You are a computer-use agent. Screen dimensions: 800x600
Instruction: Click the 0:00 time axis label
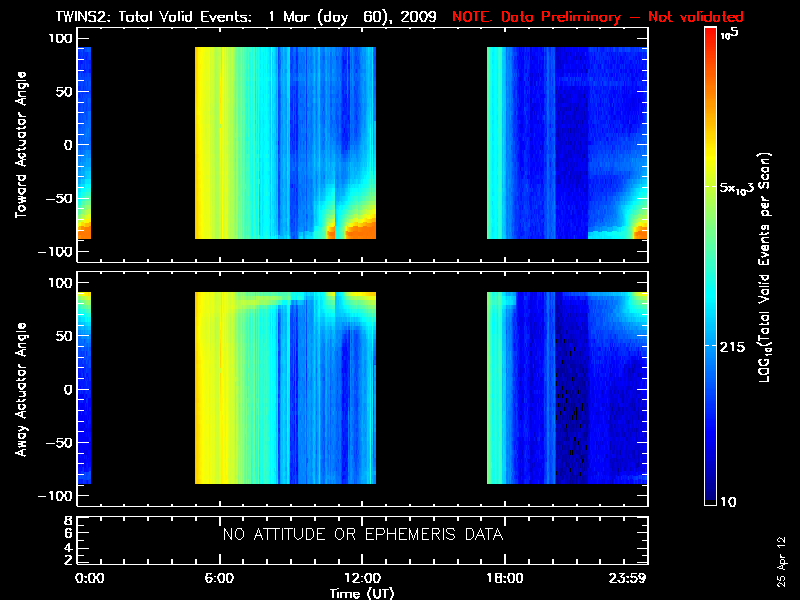89,578
